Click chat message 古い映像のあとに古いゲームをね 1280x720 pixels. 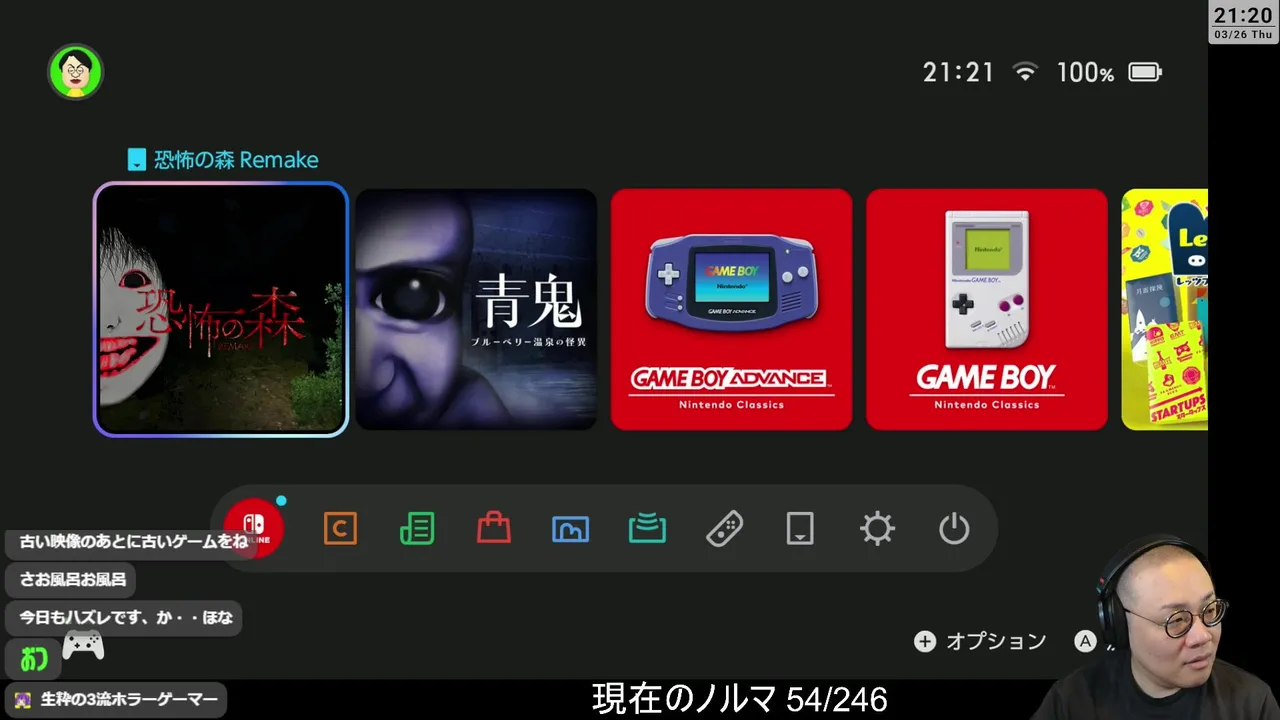tap(133, 541)
